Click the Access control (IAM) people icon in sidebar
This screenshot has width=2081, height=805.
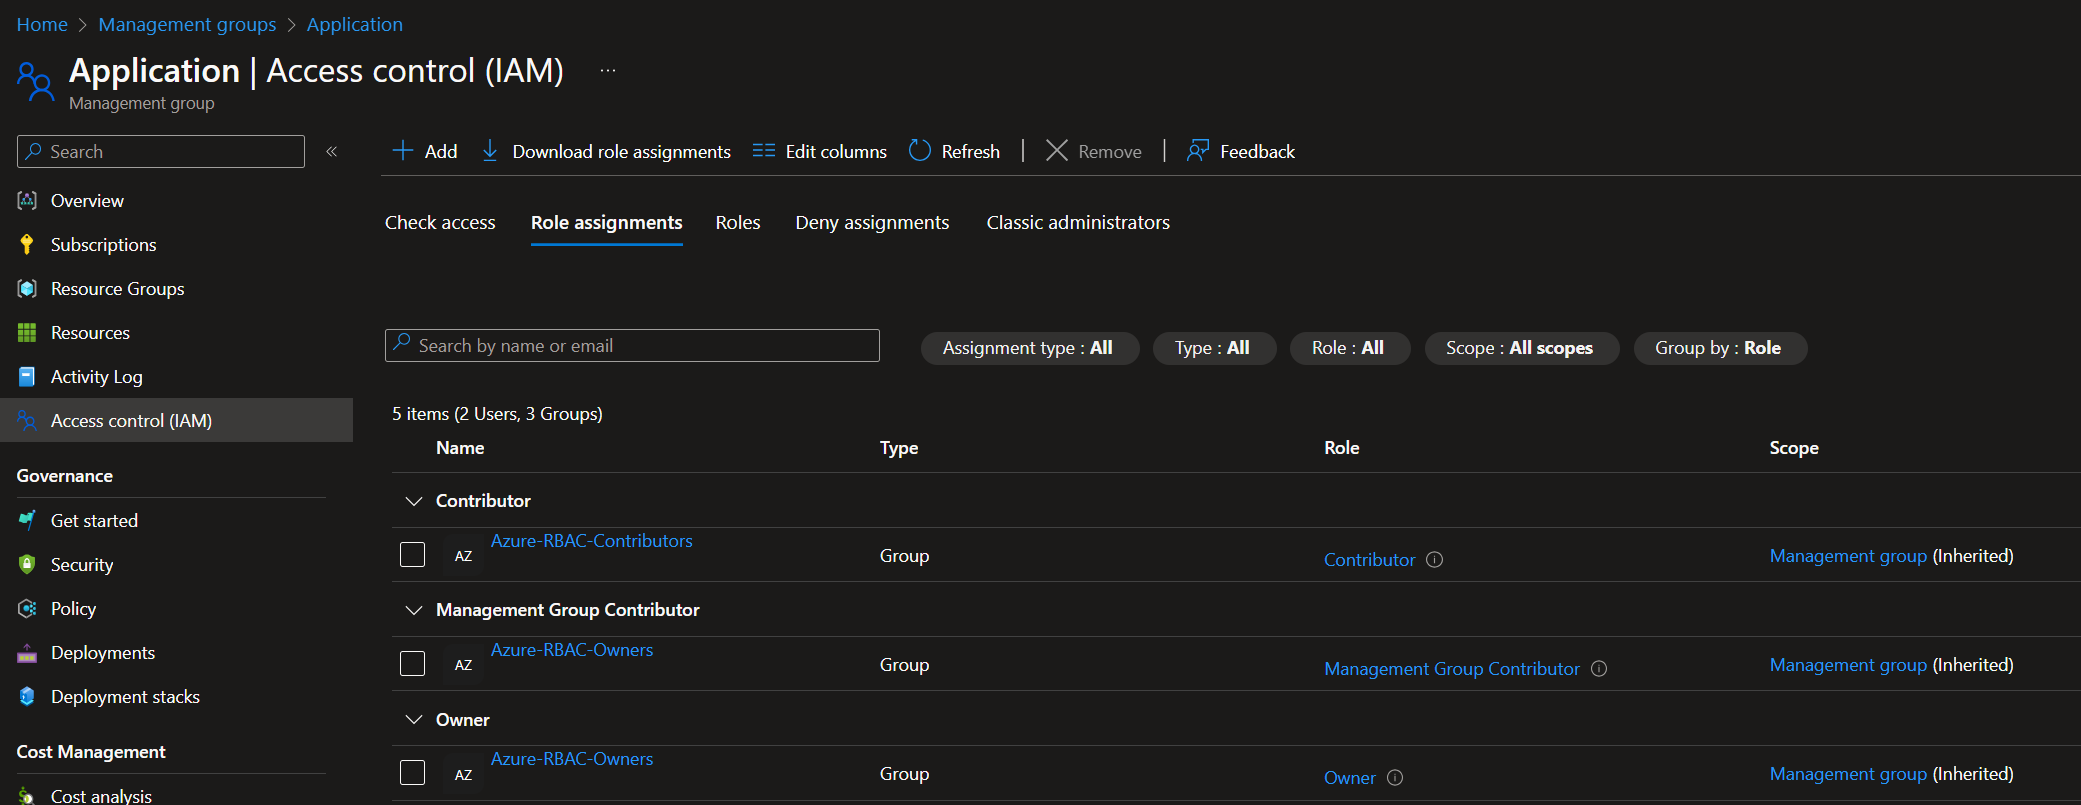point(27,421)
